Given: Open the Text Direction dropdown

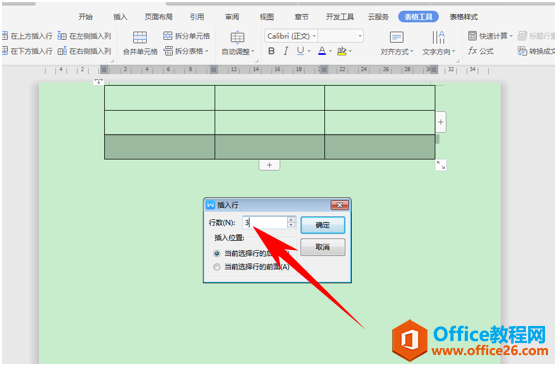Looking at the screenshot, I should (439, 52).
